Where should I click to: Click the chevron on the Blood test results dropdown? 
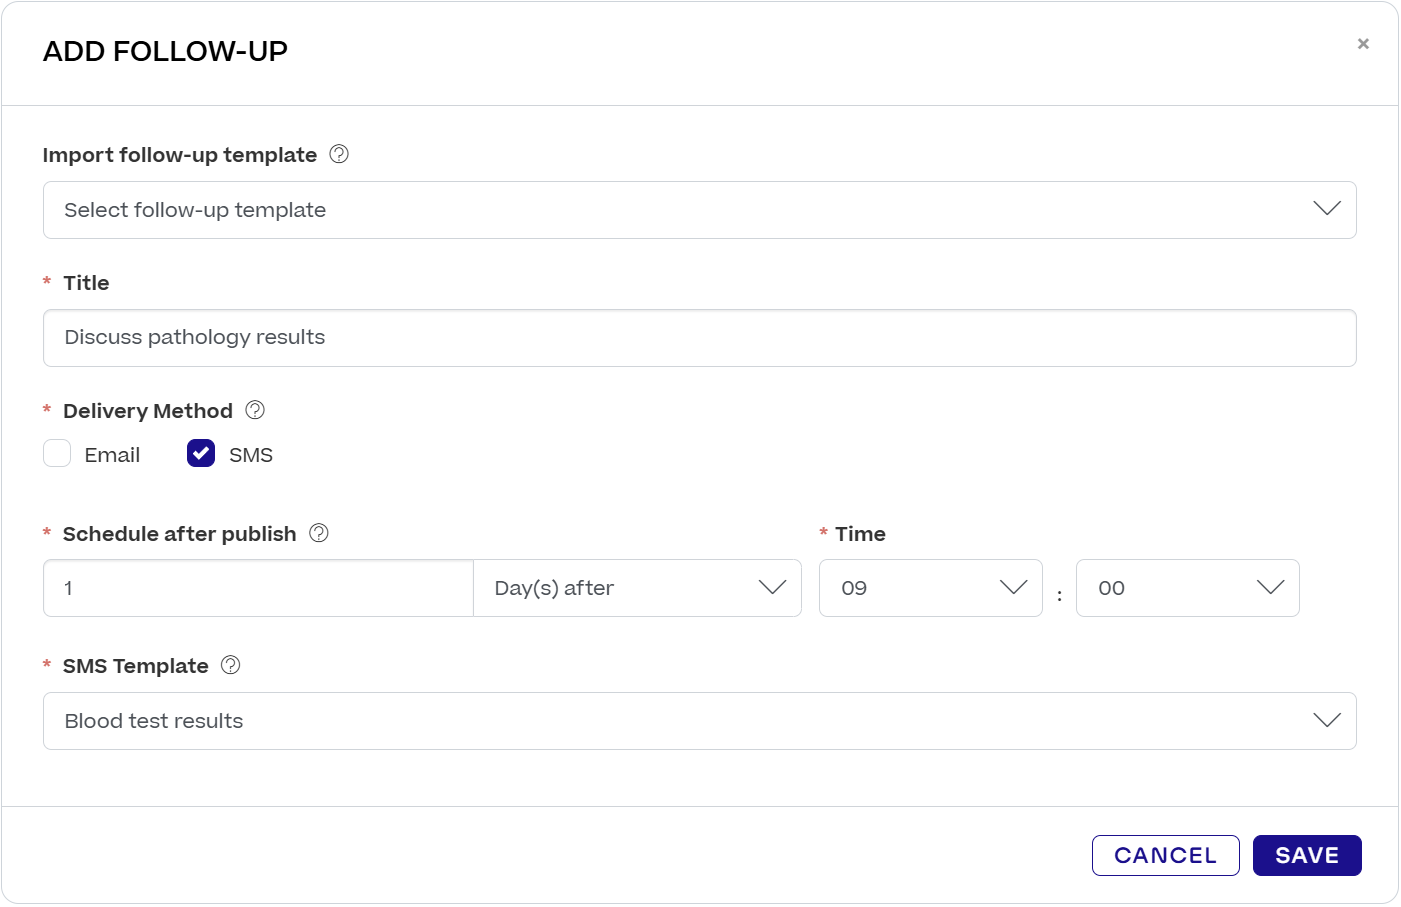pos(1326,720)
